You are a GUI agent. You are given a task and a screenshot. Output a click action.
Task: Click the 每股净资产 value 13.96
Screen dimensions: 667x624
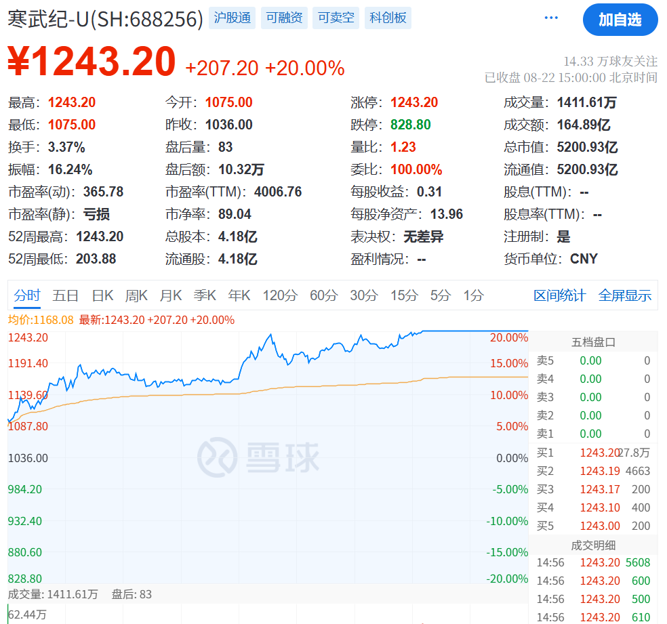(446, 214)
